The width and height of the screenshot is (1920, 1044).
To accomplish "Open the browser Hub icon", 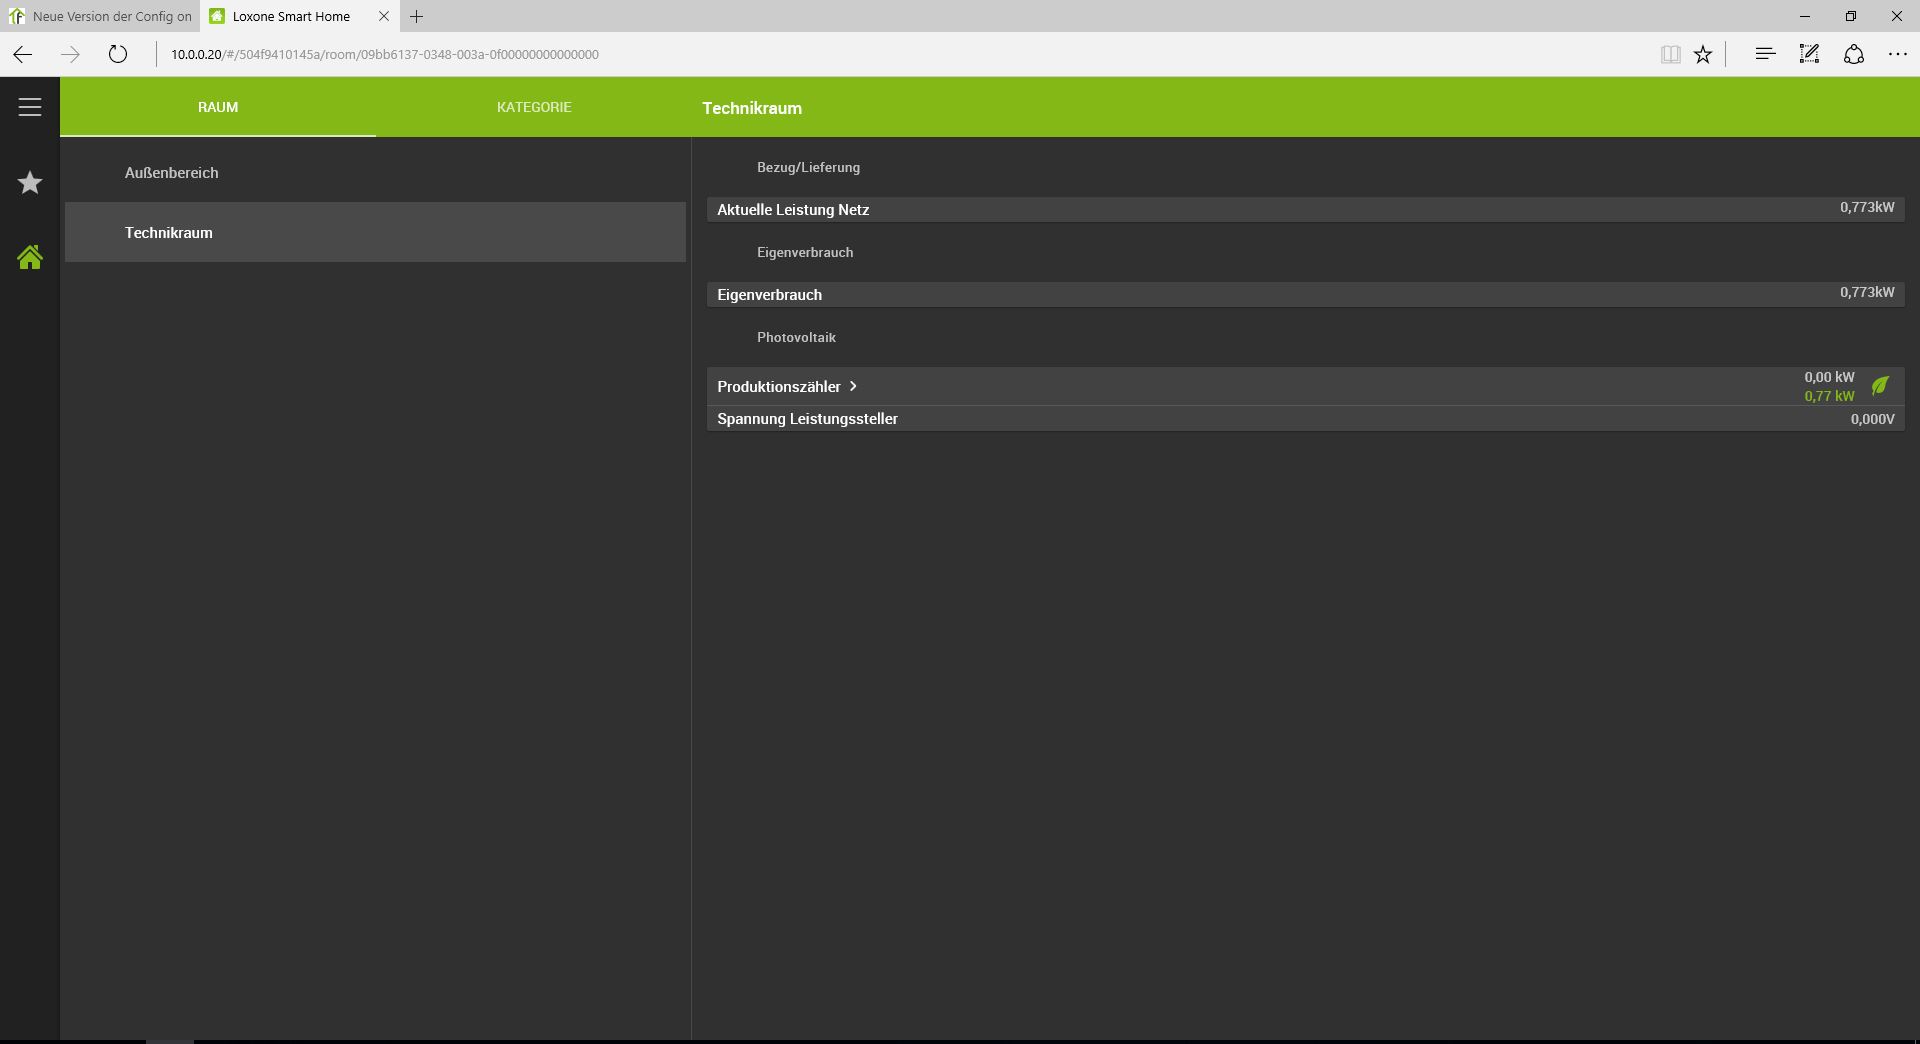I will coord(1765,54).
